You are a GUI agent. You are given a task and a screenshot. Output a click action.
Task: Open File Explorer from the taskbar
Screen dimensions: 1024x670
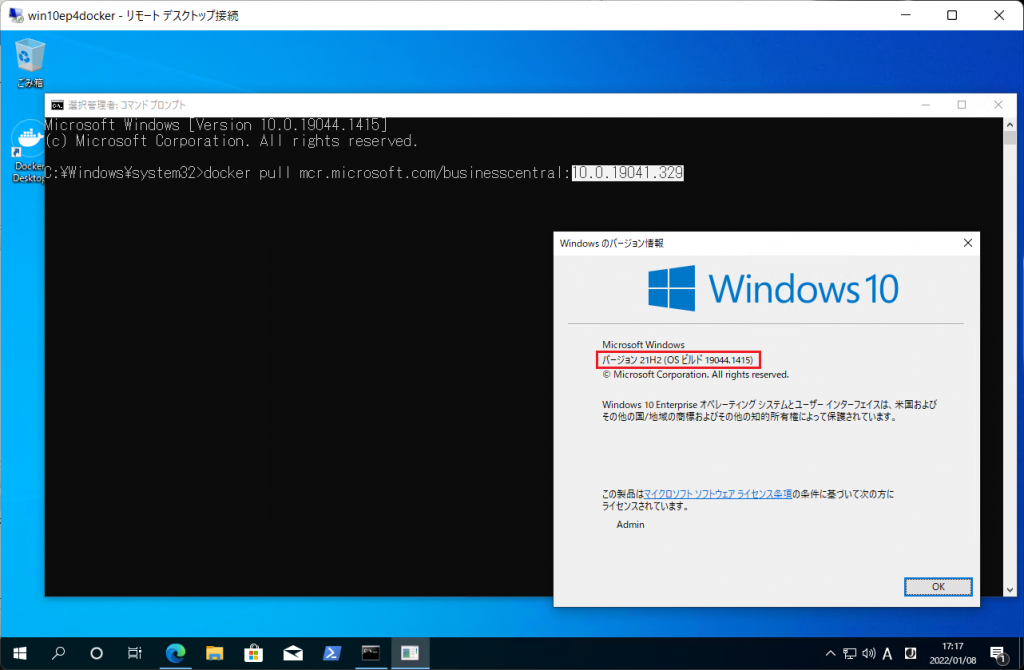tap(214, 653)
